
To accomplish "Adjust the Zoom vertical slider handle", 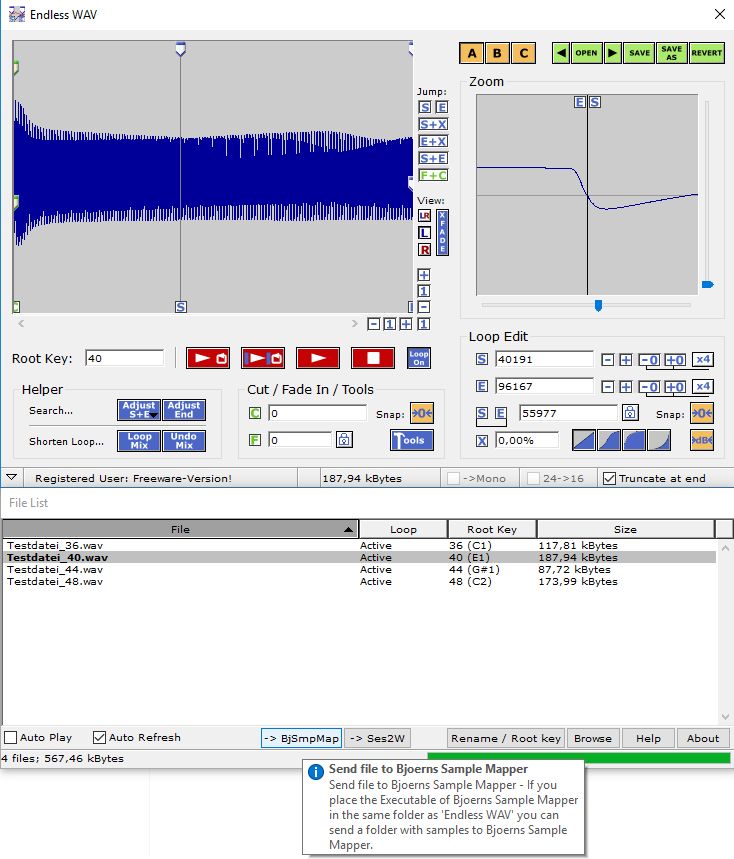I will coord(708,284).
